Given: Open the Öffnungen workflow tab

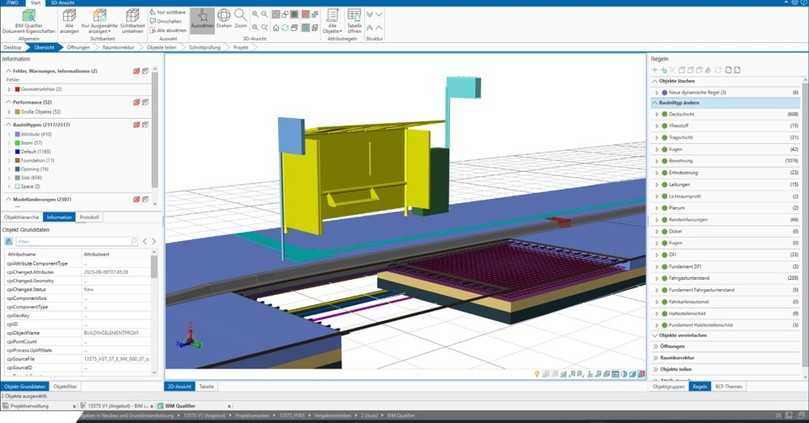Looking at the screenshot, I should click(78, 47).
